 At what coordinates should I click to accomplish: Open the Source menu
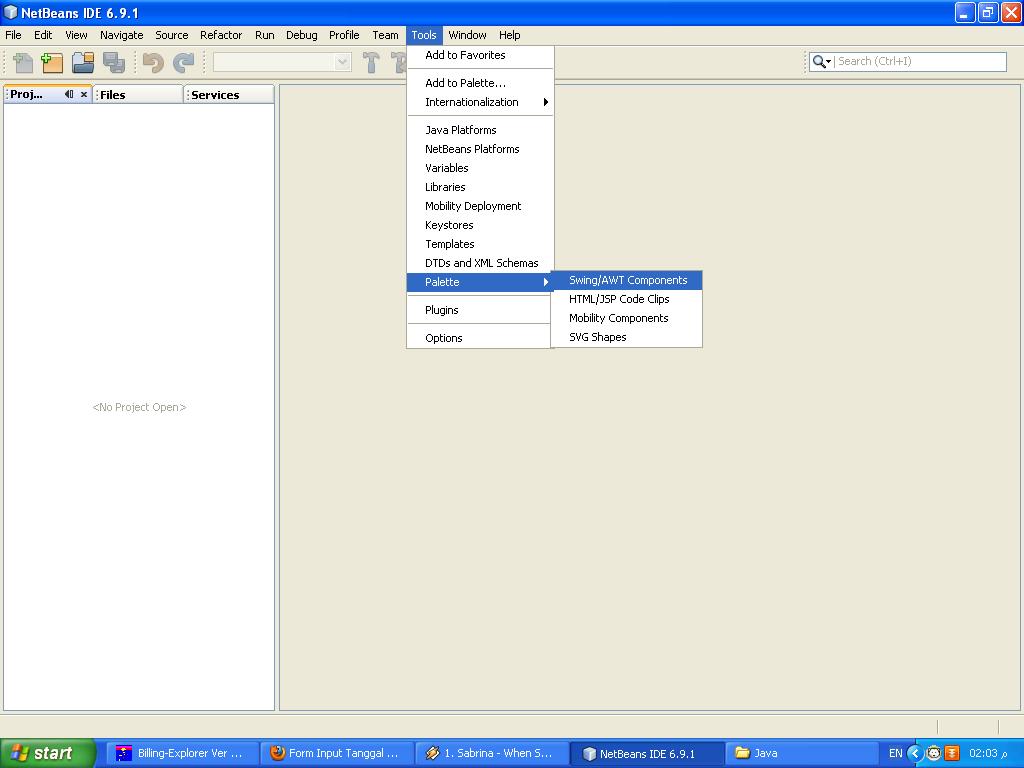(x=172, y=35)
